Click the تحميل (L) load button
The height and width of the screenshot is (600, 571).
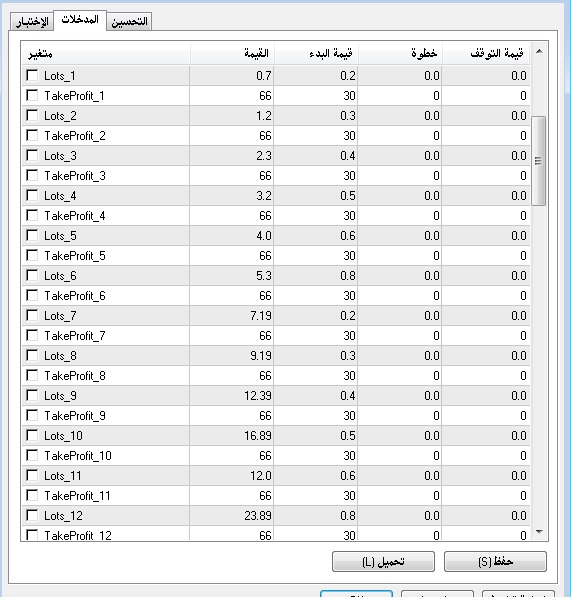point(383,561)
